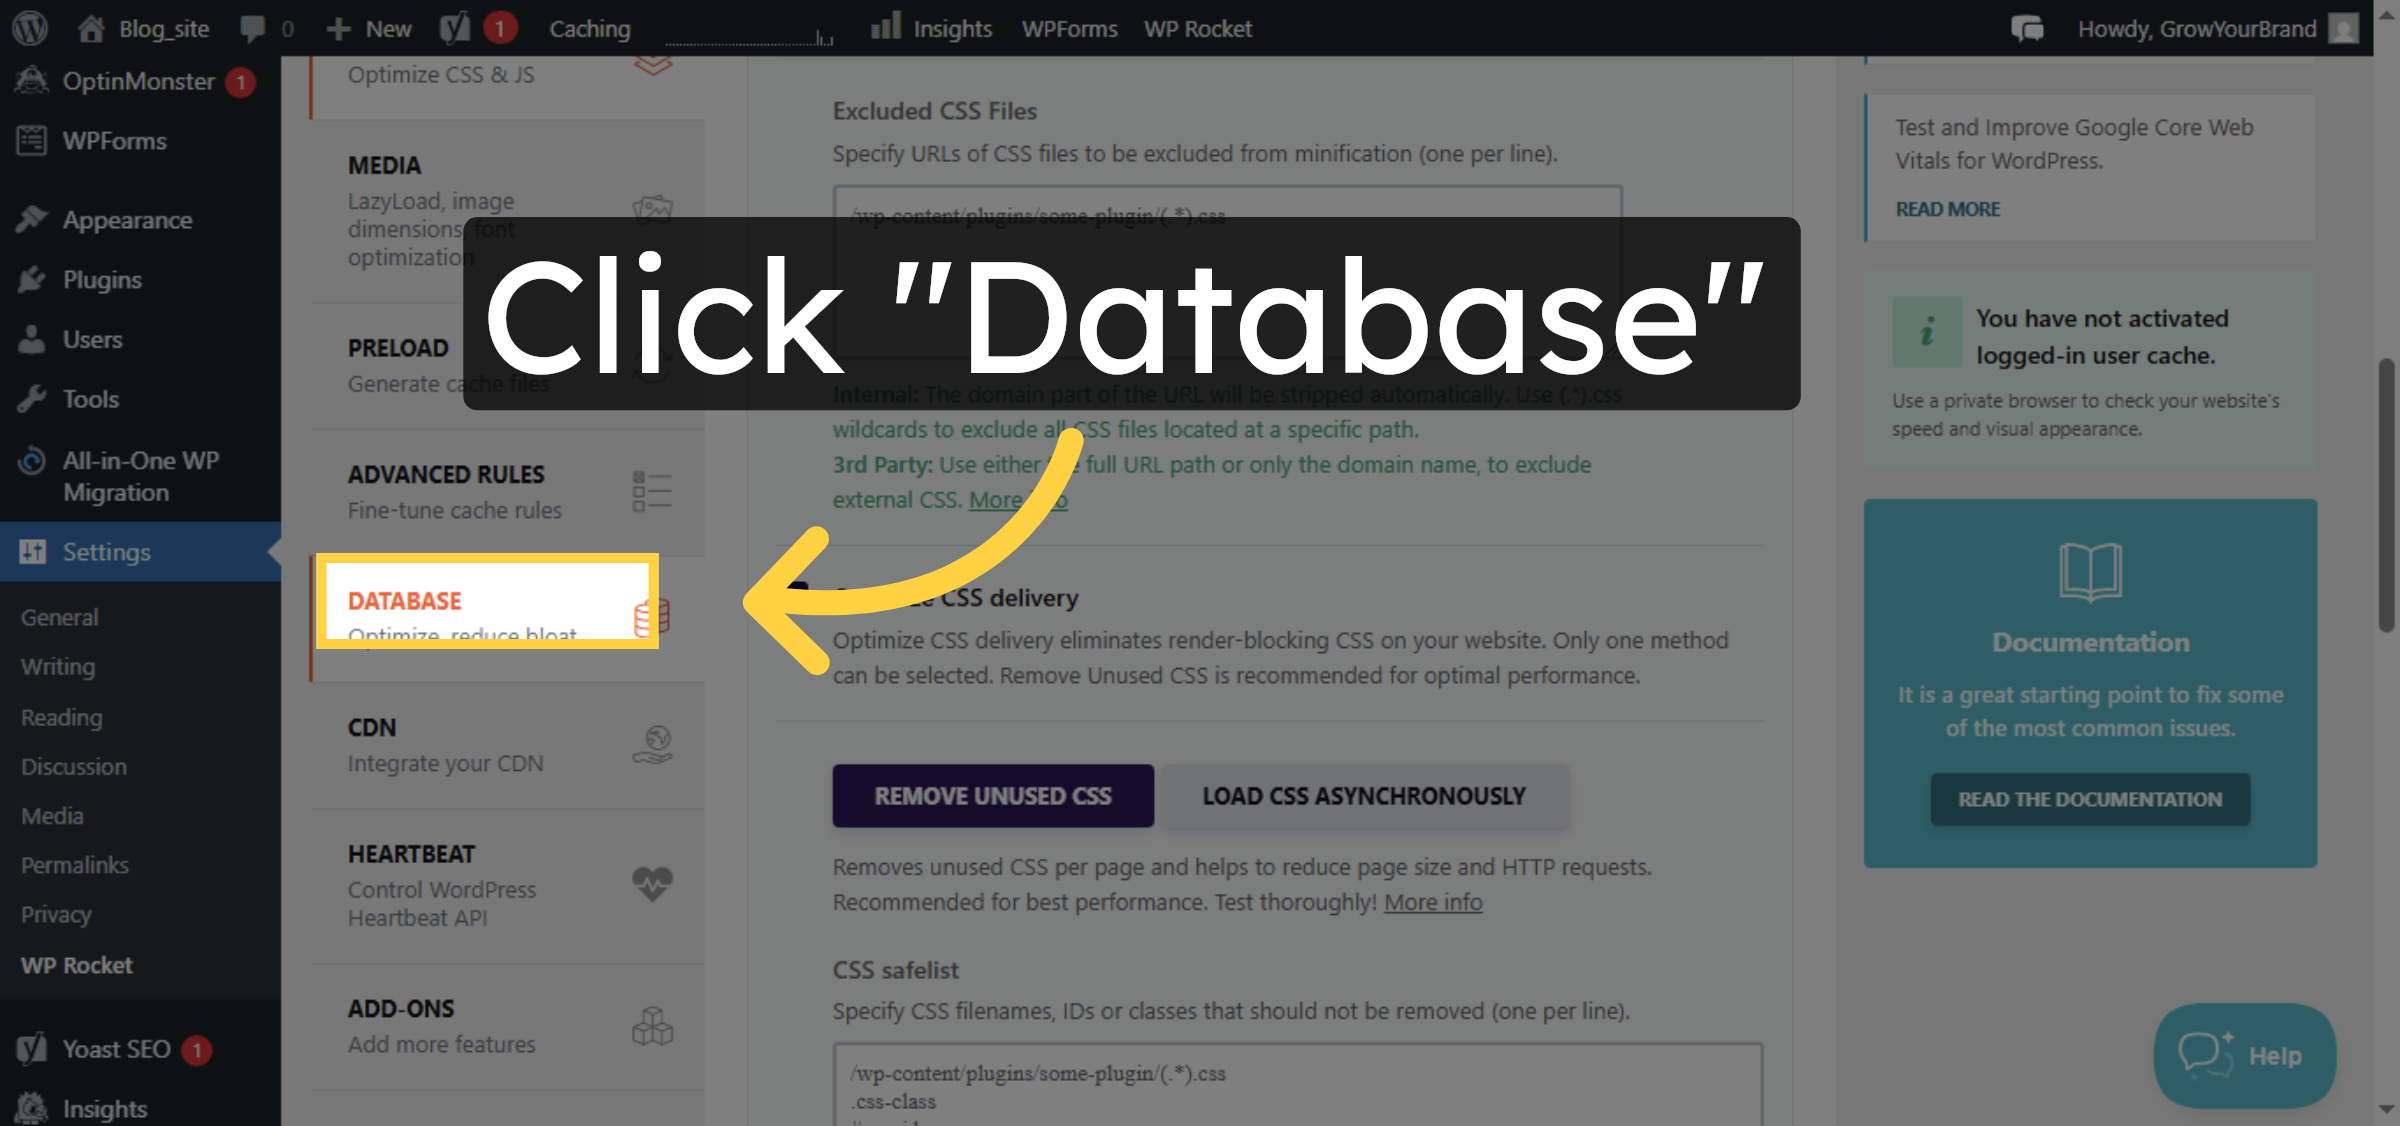The height and width of the screenshot is (1126, 2400).
Task: Collapse the expanded Settings submenu
Action: pos(106,551)
